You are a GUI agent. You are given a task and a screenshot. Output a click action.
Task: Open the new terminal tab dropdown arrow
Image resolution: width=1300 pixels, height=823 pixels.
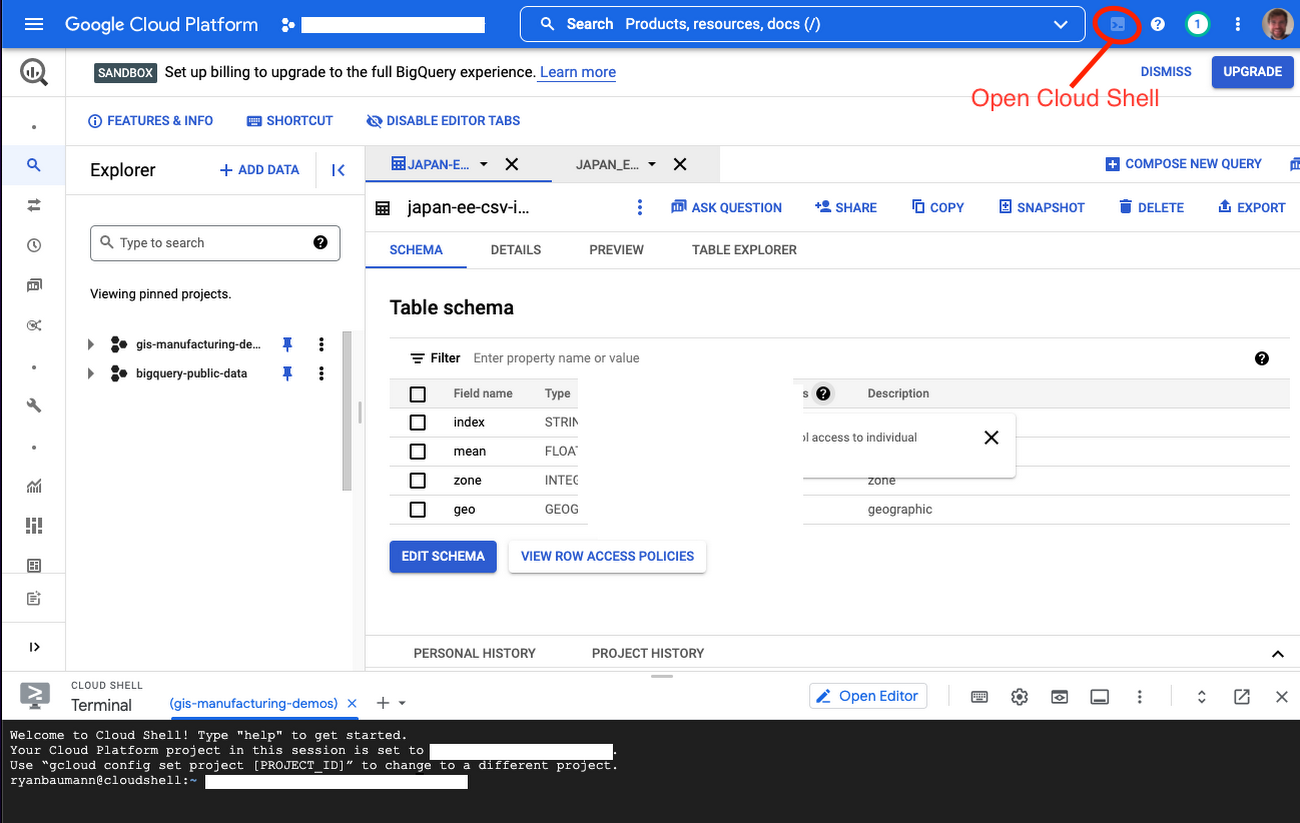point(402,704)
